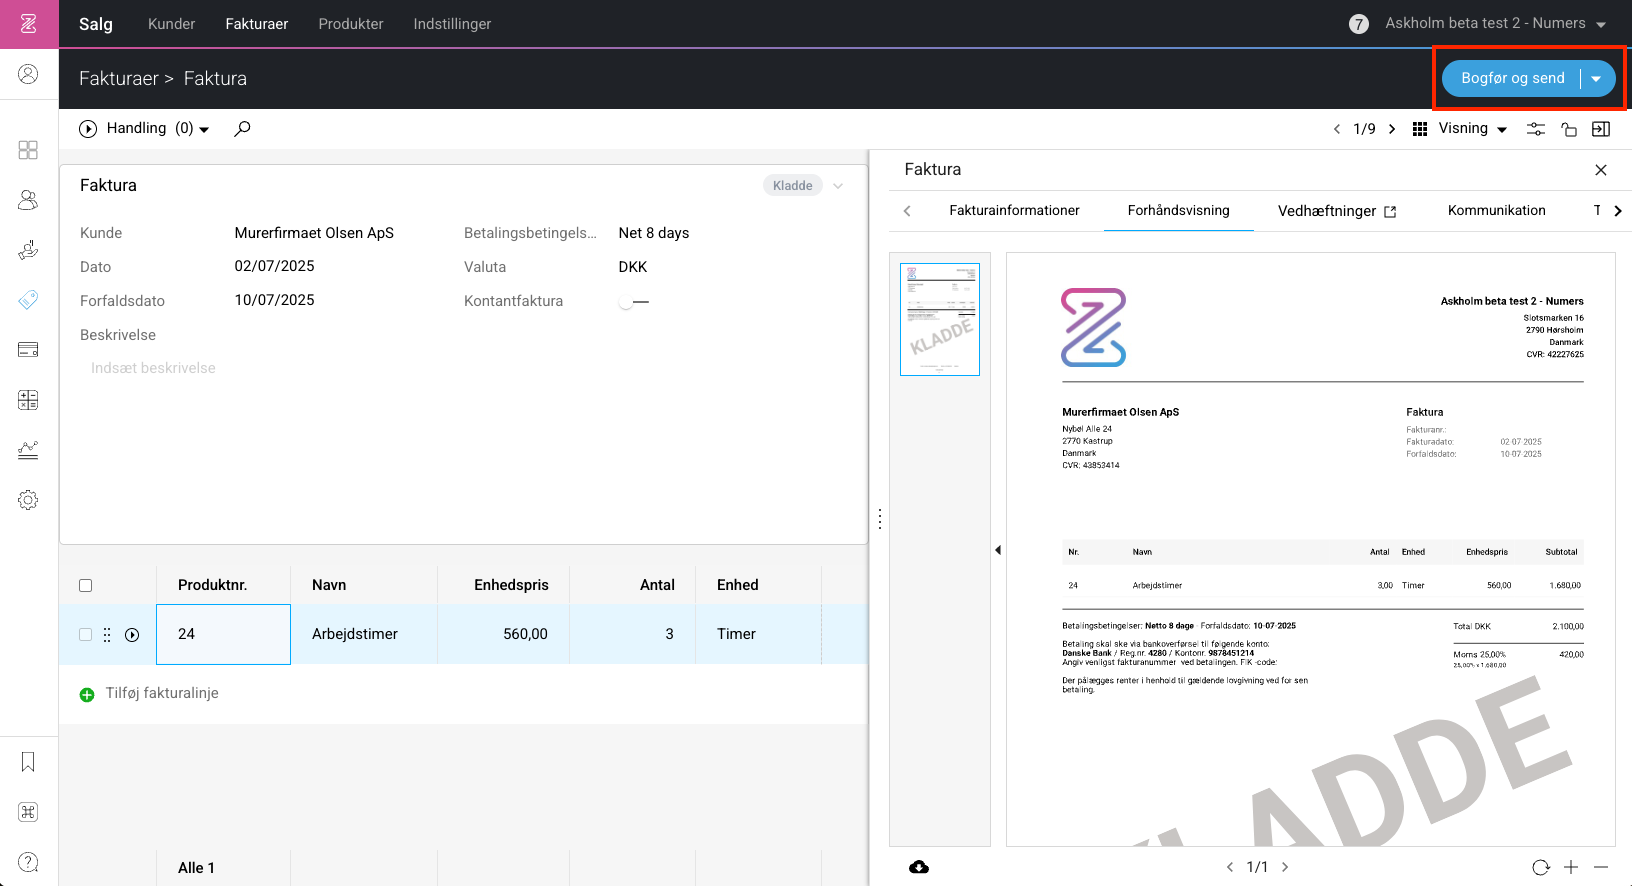Download the invoice preview with cloud icon
Viewport: 1632px width, 886px height.
coord(919,867)
